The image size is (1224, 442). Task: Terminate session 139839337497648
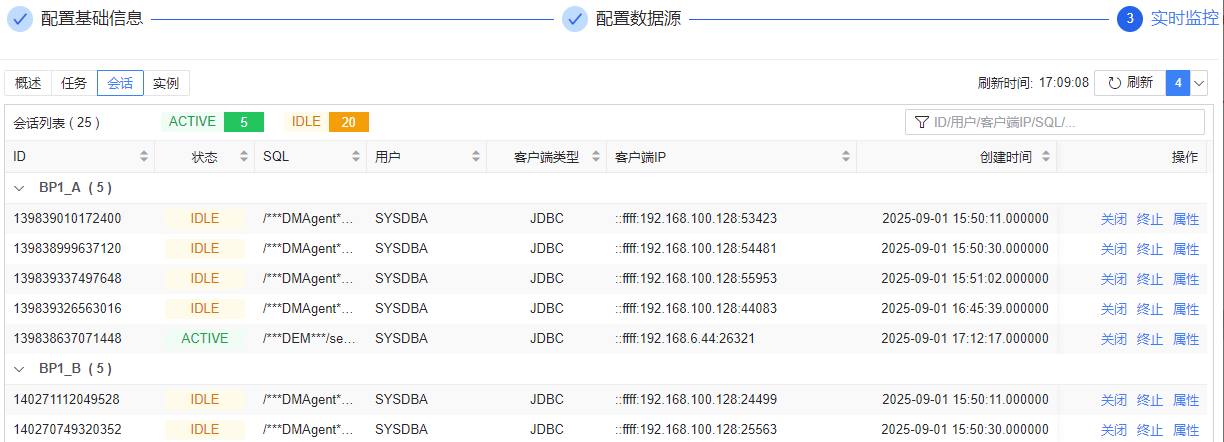pos(1149,279)
